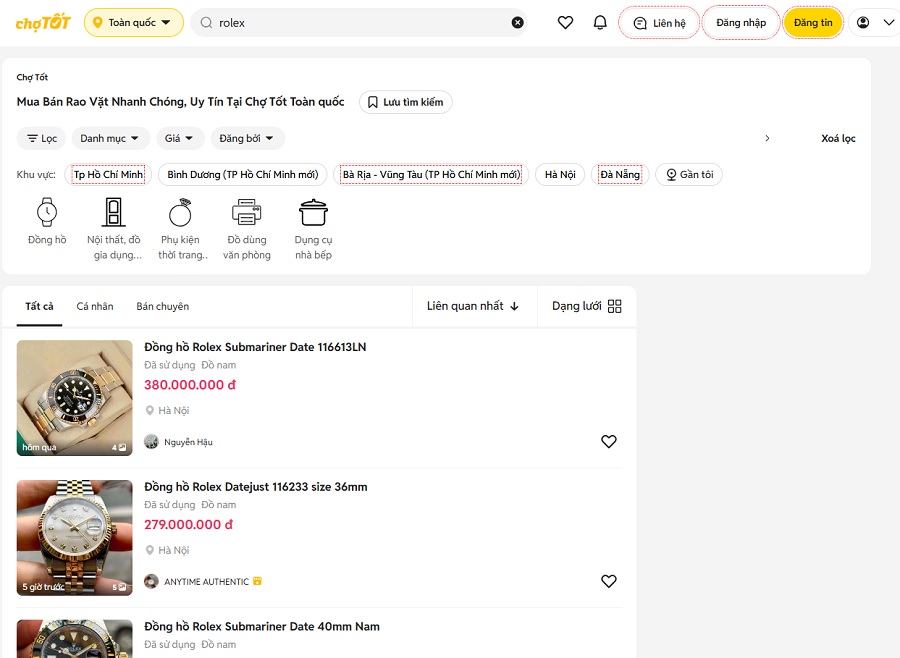Switch to the Tất cả tab
The height and width of the screenshot is (658, 900).
[x=39, y=307]
